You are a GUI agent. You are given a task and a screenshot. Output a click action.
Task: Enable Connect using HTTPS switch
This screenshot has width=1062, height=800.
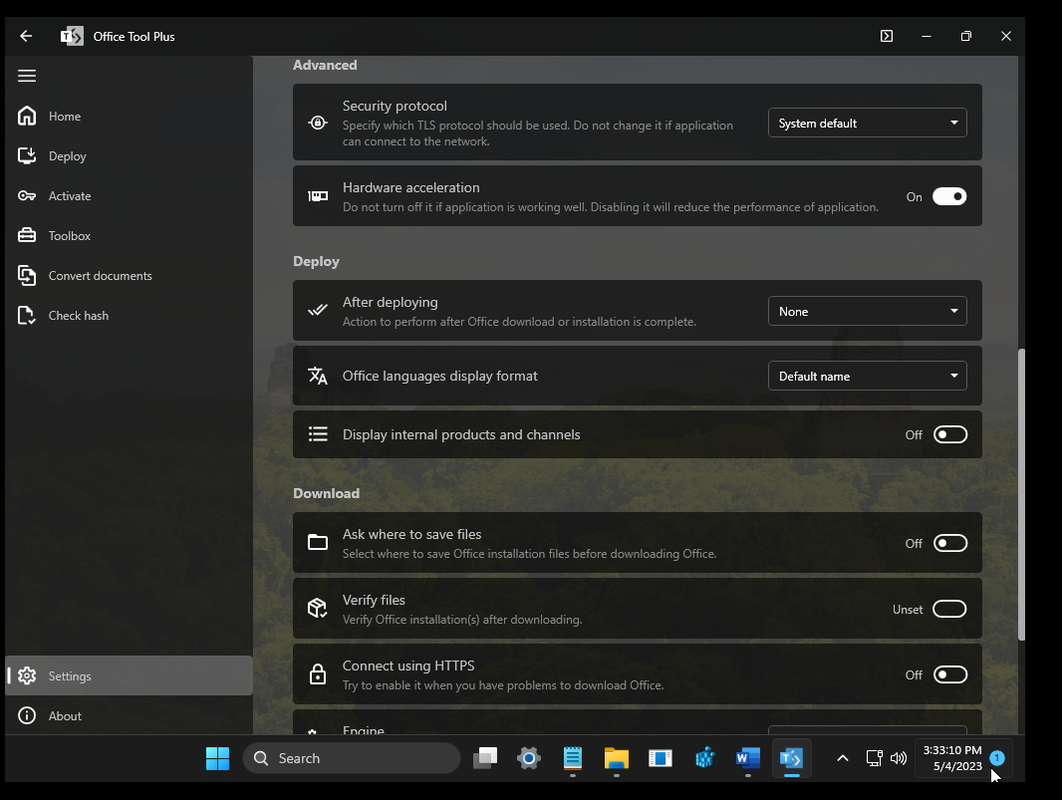click(950, 674)
